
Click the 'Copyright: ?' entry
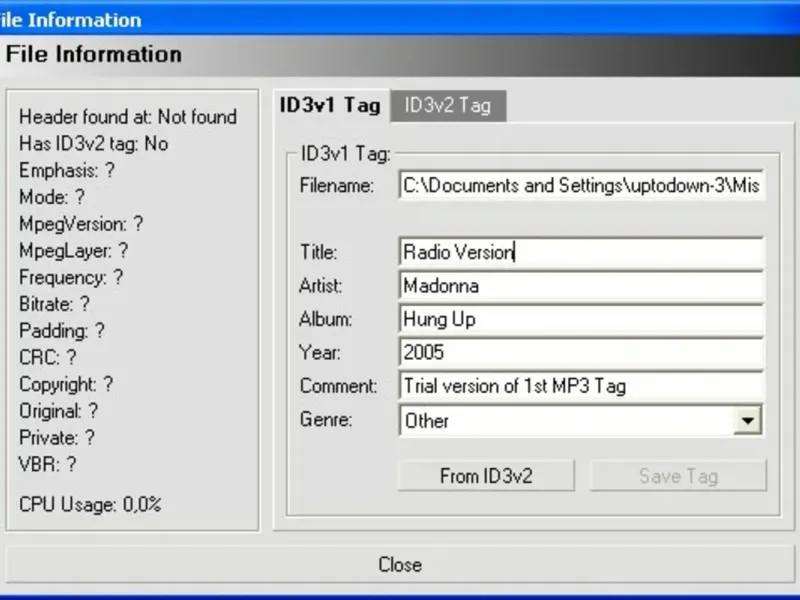(x=66, y=384)
